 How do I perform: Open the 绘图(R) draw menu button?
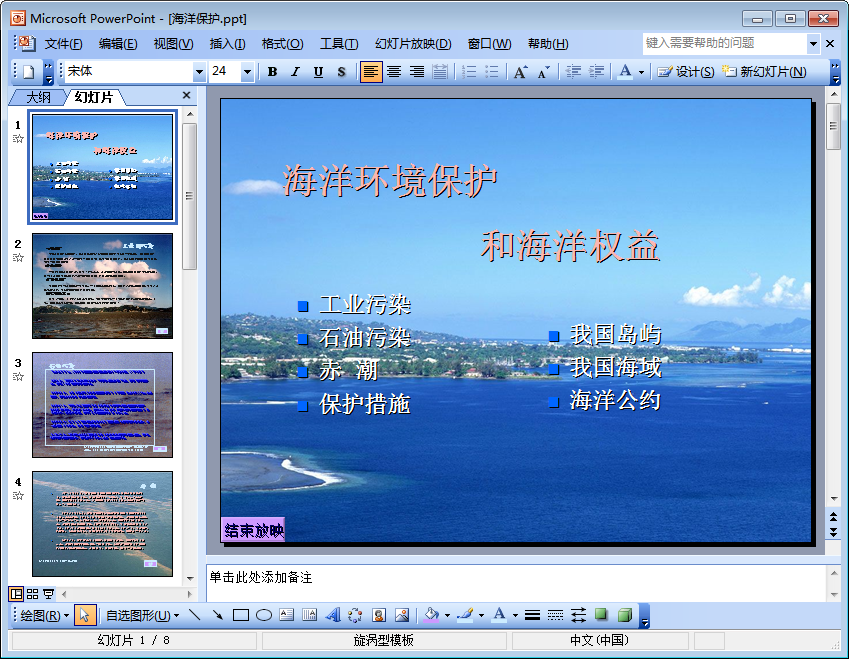[44, 616]
